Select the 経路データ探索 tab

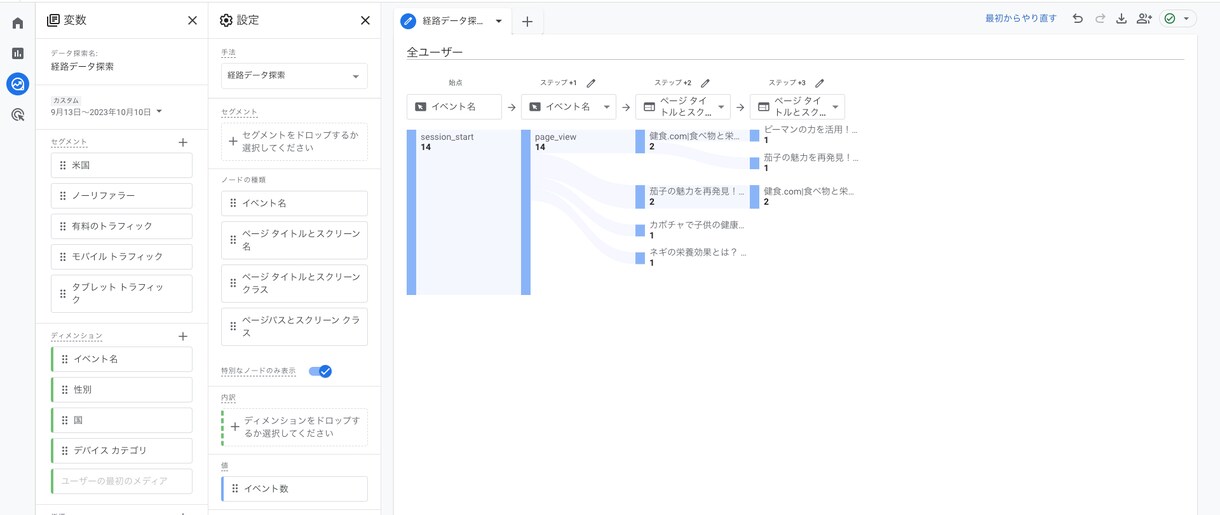tap(452, 21)
